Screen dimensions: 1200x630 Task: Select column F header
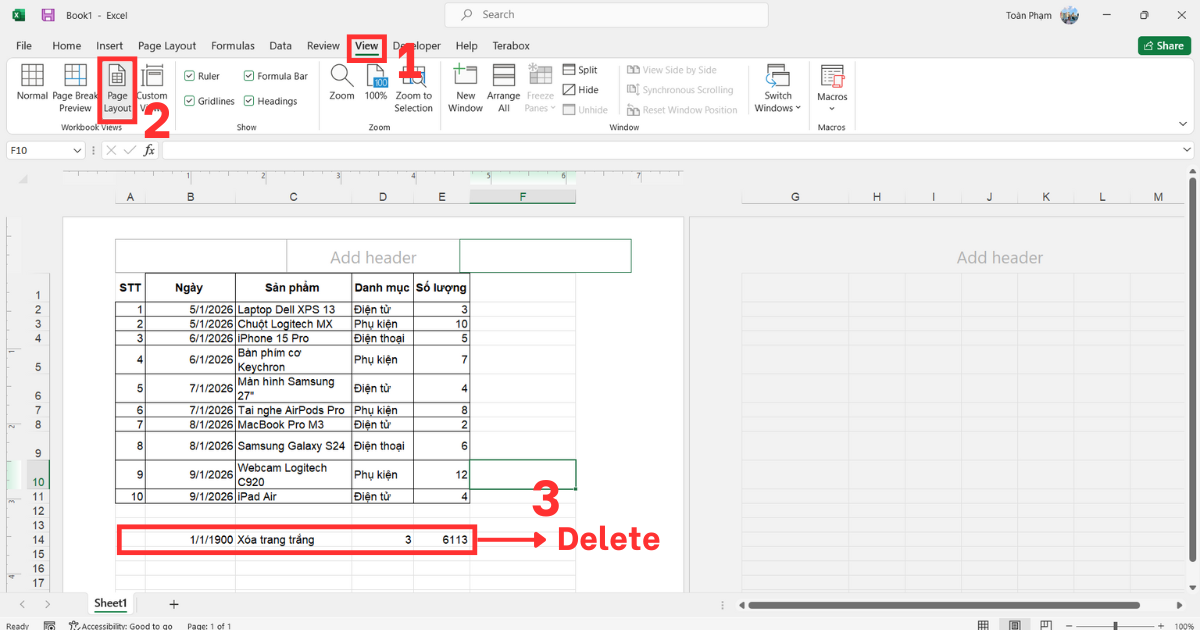pos(523,197)
